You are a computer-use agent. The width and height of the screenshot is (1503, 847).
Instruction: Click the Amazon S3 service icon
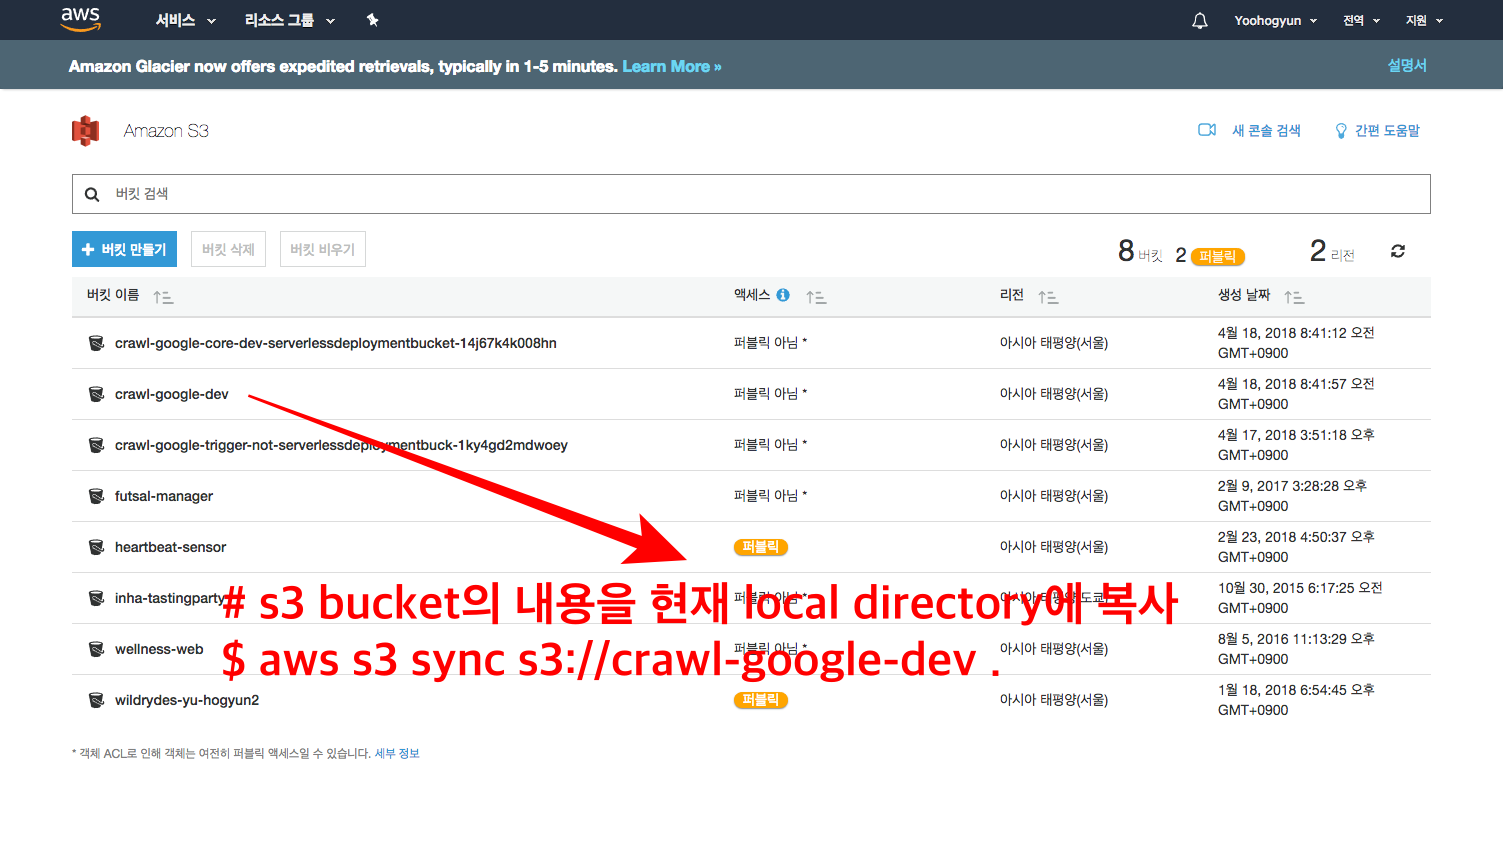(86, 131)
